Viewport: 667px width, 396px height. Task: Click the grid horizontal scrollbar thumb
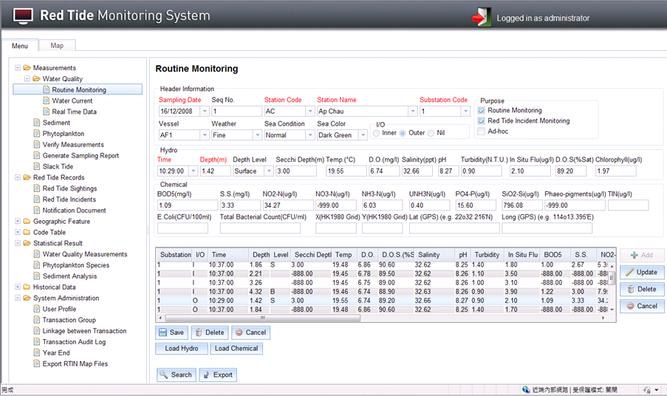[262, 318]
